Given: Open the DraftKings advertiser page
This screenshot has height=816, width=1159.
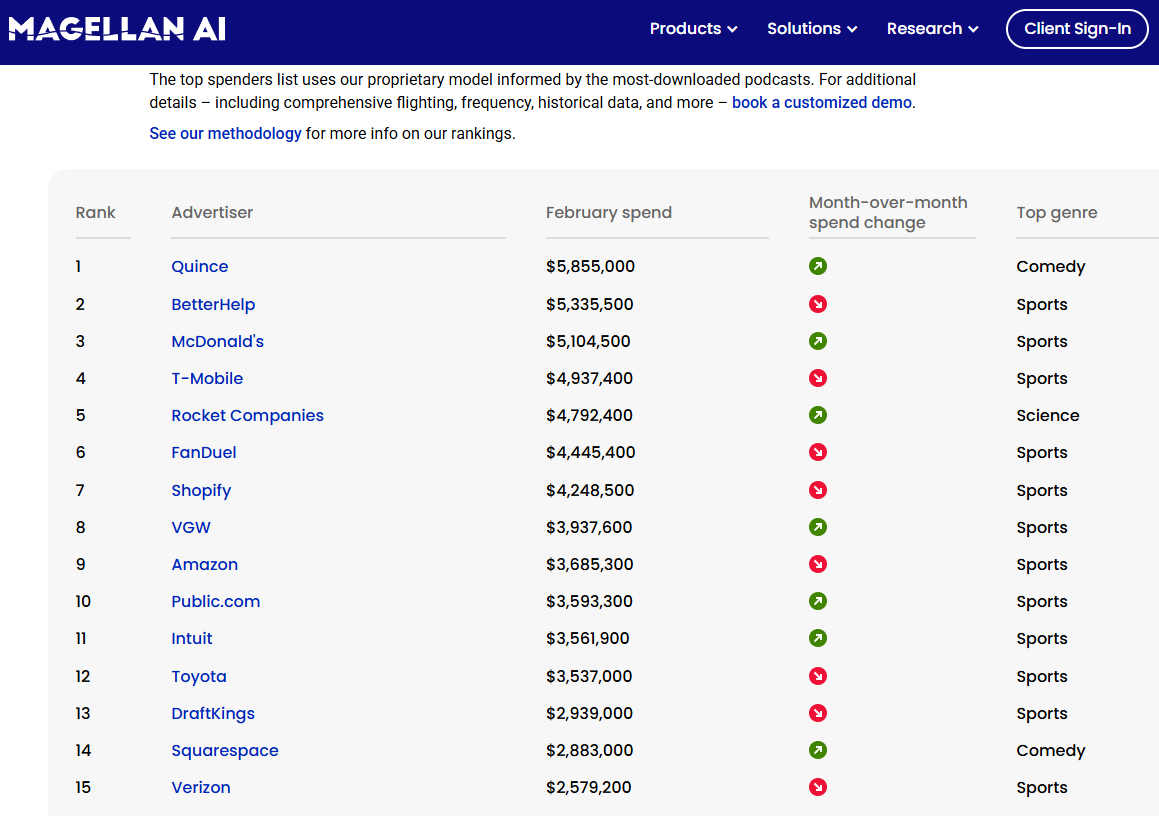Looking at the screenshot, I should (x=213, y=713).
